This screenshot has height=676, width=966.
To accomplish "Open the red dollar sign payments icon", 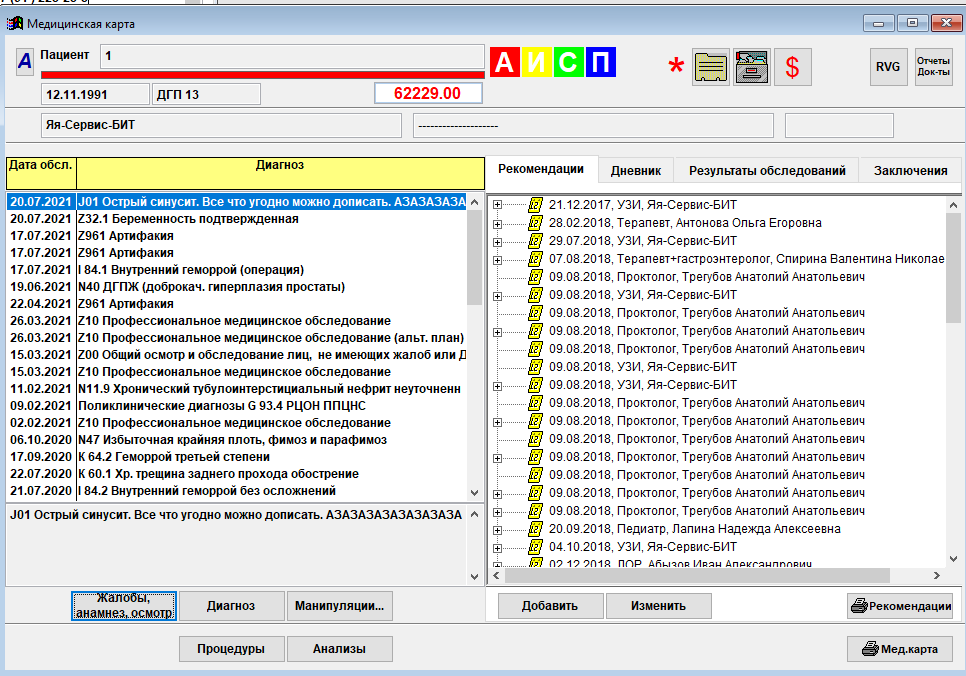I will 792,67.
